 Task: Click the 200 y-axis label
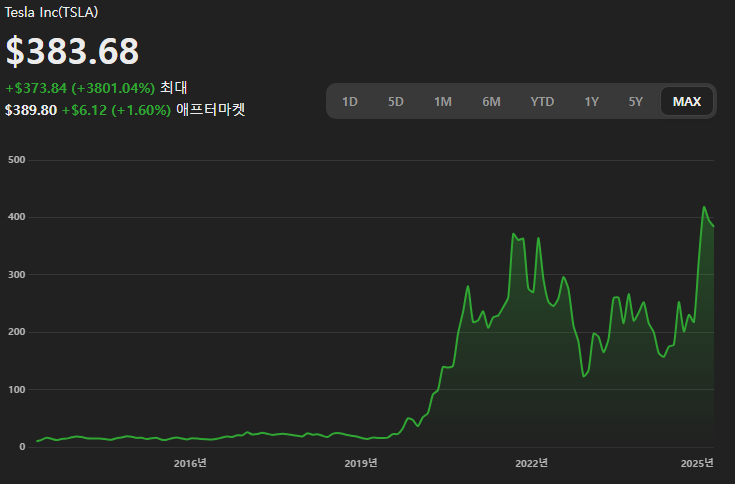16,332
